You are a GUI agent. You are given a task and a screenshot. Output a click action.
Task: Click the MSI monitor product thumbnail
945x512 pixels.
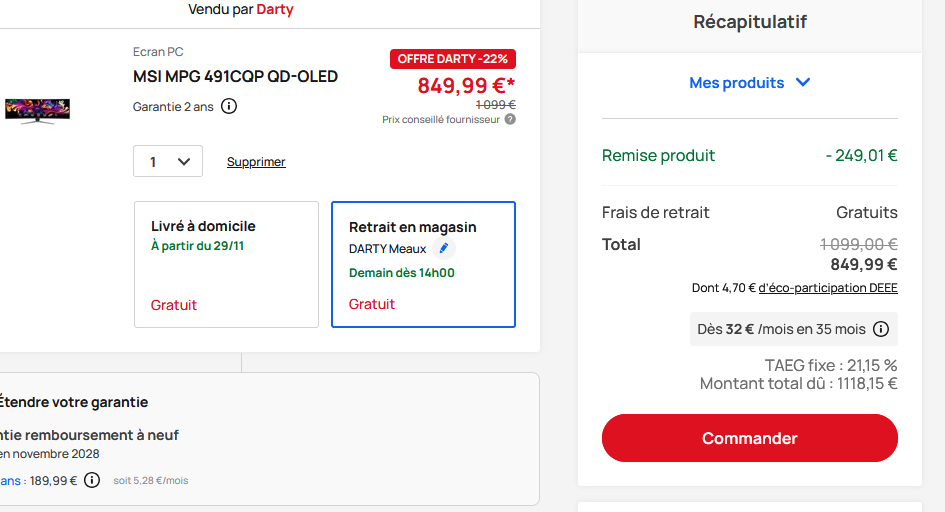coord(37,109)
